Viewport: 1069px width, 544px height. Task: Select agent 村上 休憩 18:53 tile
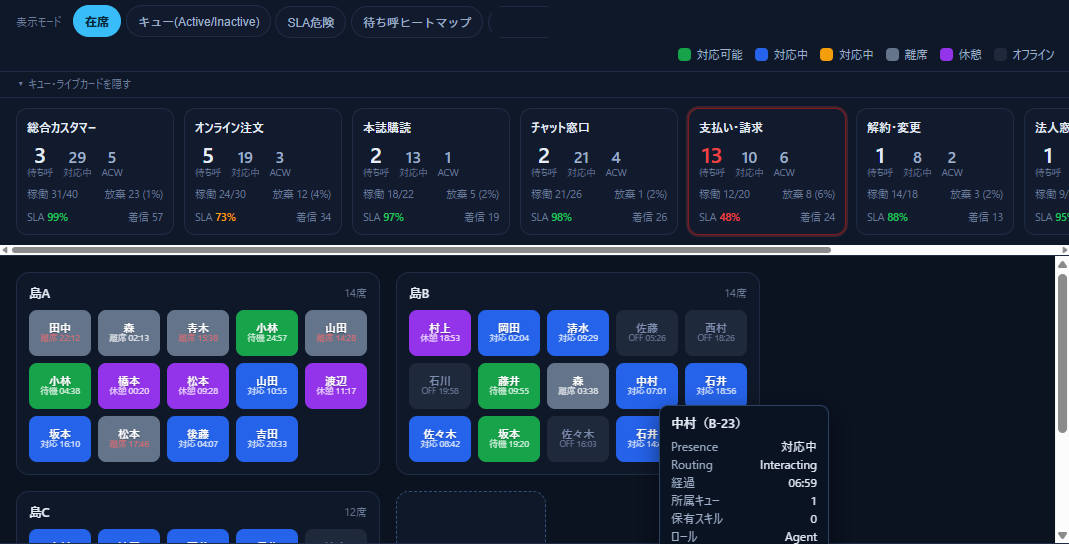440,333
